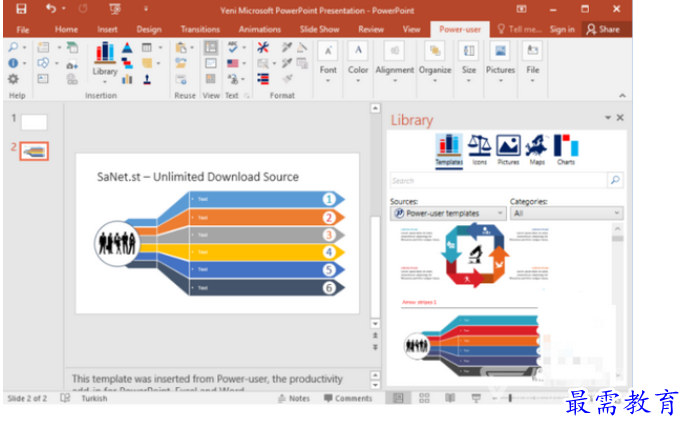Open the gear settings icon in Help group
687x434 pixels.
click(14, 79)
